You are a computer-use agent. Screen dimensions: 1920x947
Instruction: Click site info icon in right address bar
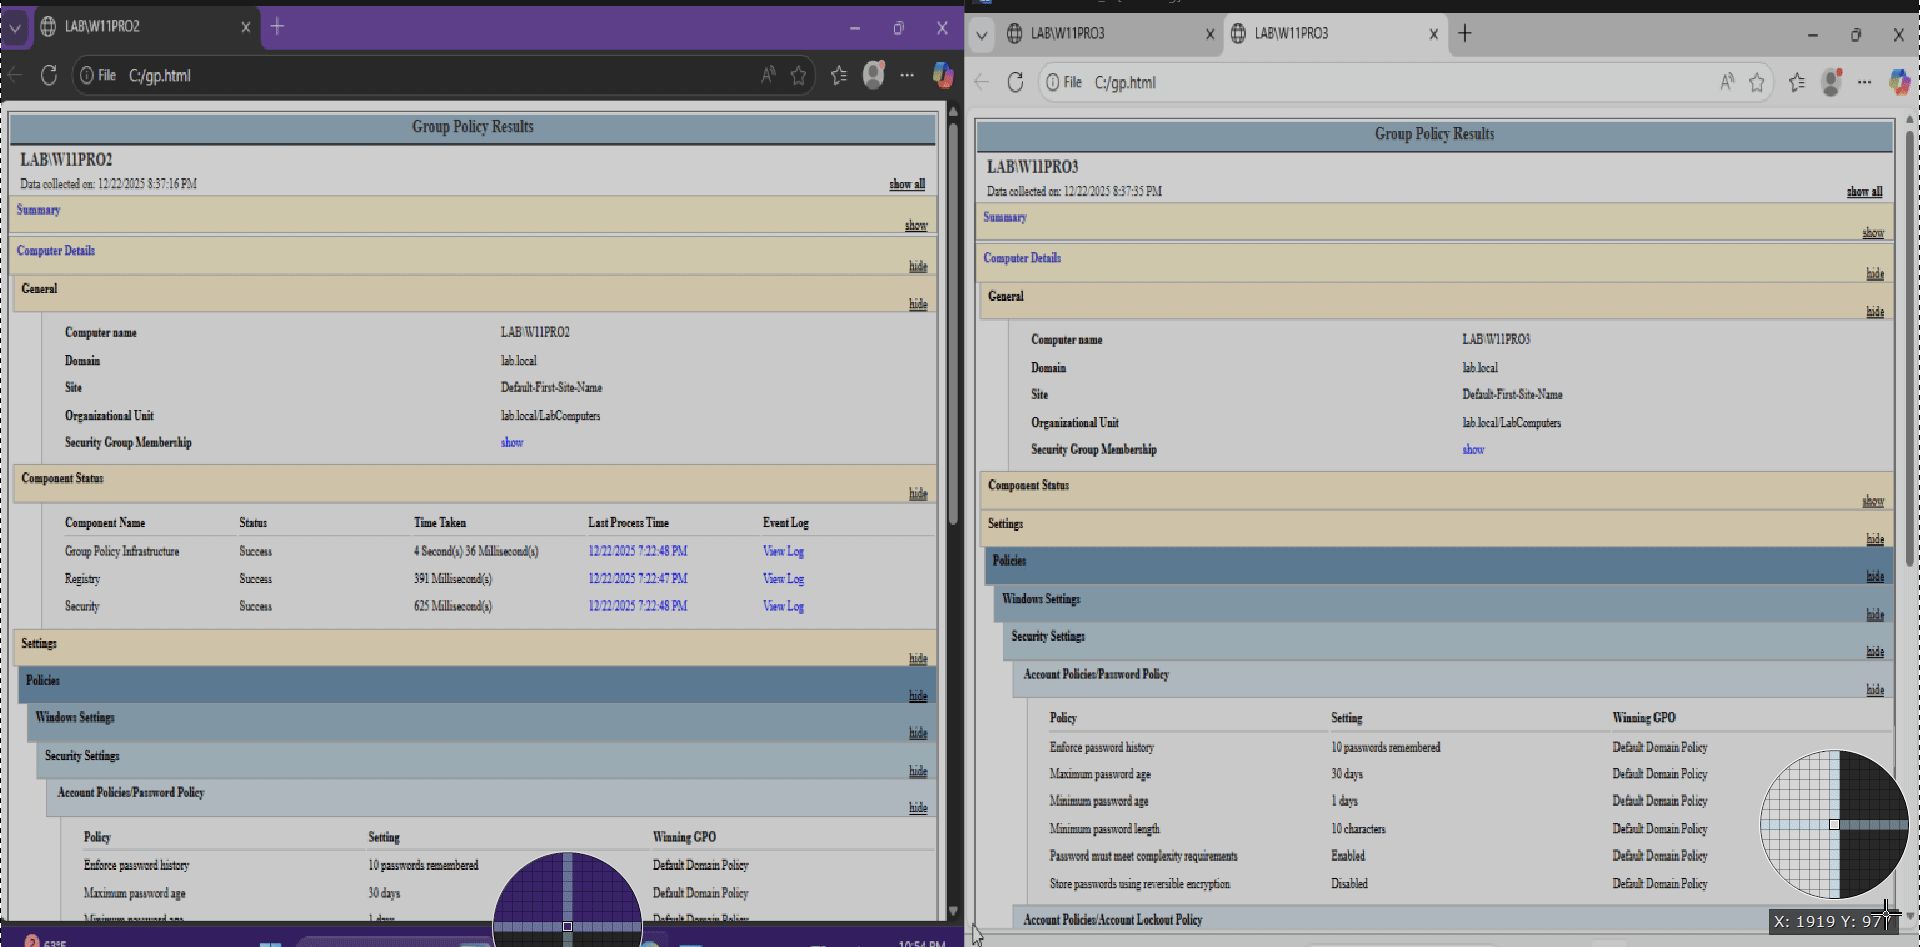(x=1053, y=83)
